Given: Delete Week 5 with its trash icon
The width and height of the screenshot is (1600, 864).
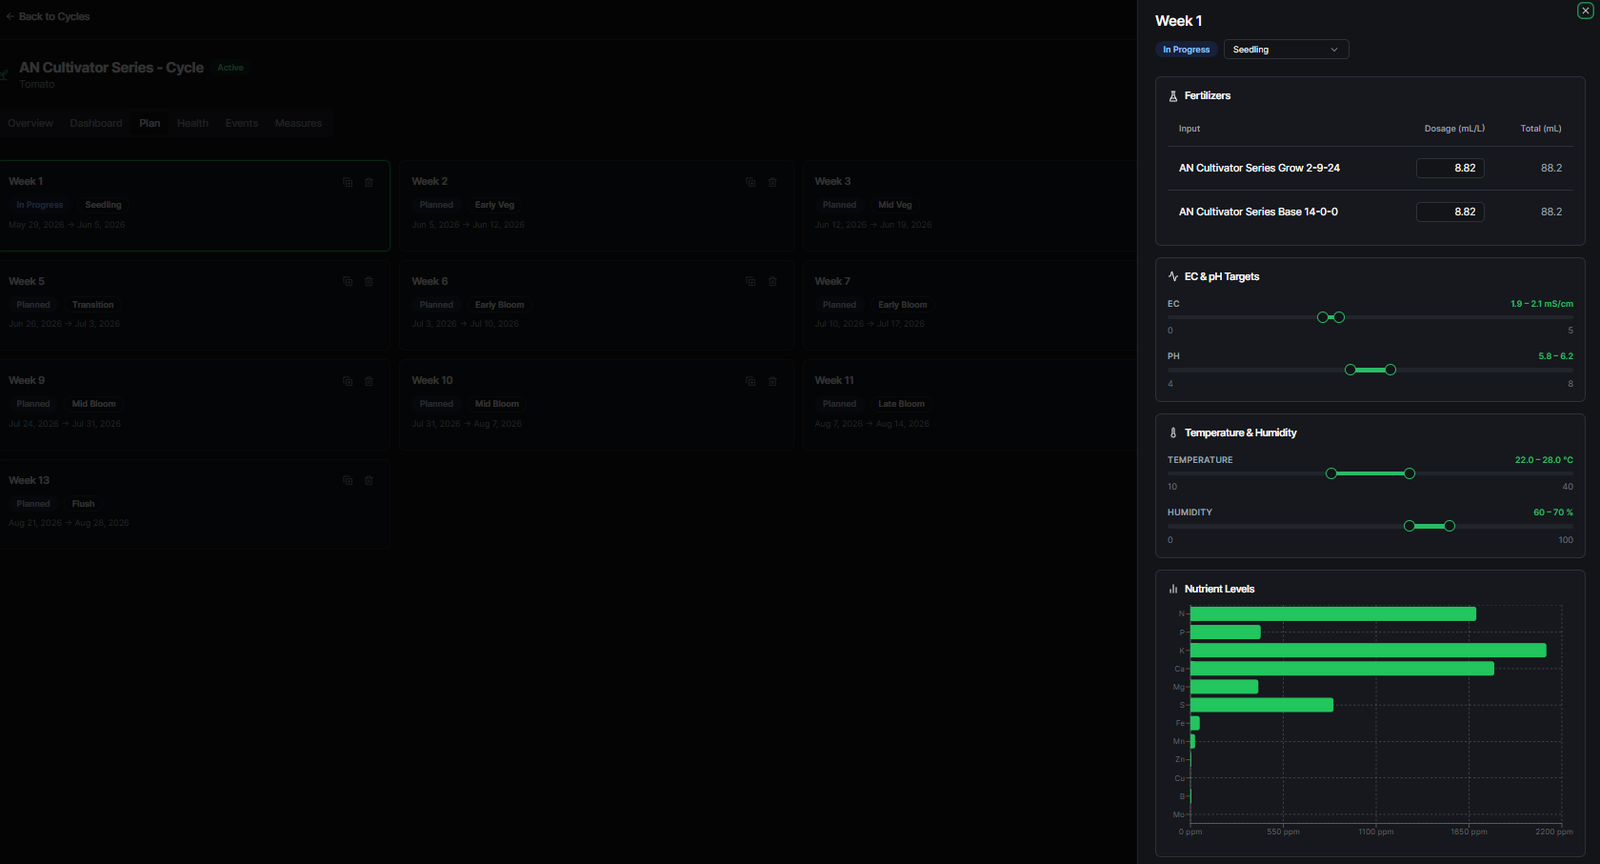Looking at the screenshot, I should (x=369, y=282).
